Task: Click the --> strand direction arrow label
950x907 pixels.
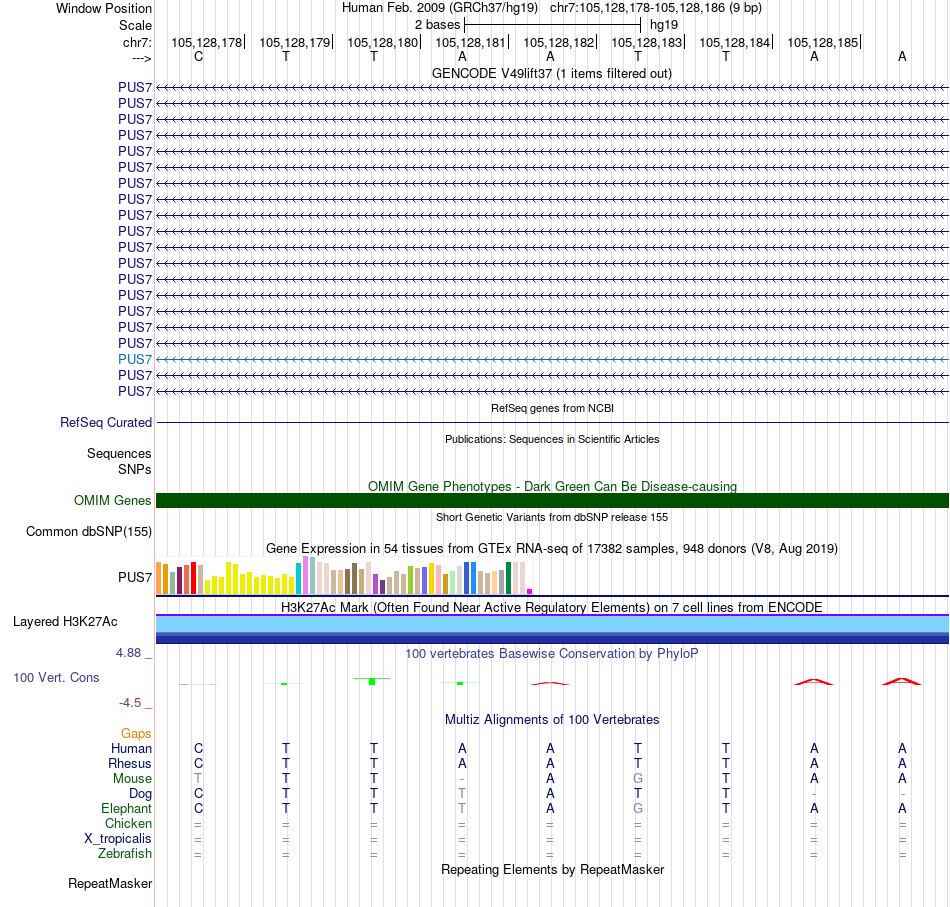Action: (141, 58)
